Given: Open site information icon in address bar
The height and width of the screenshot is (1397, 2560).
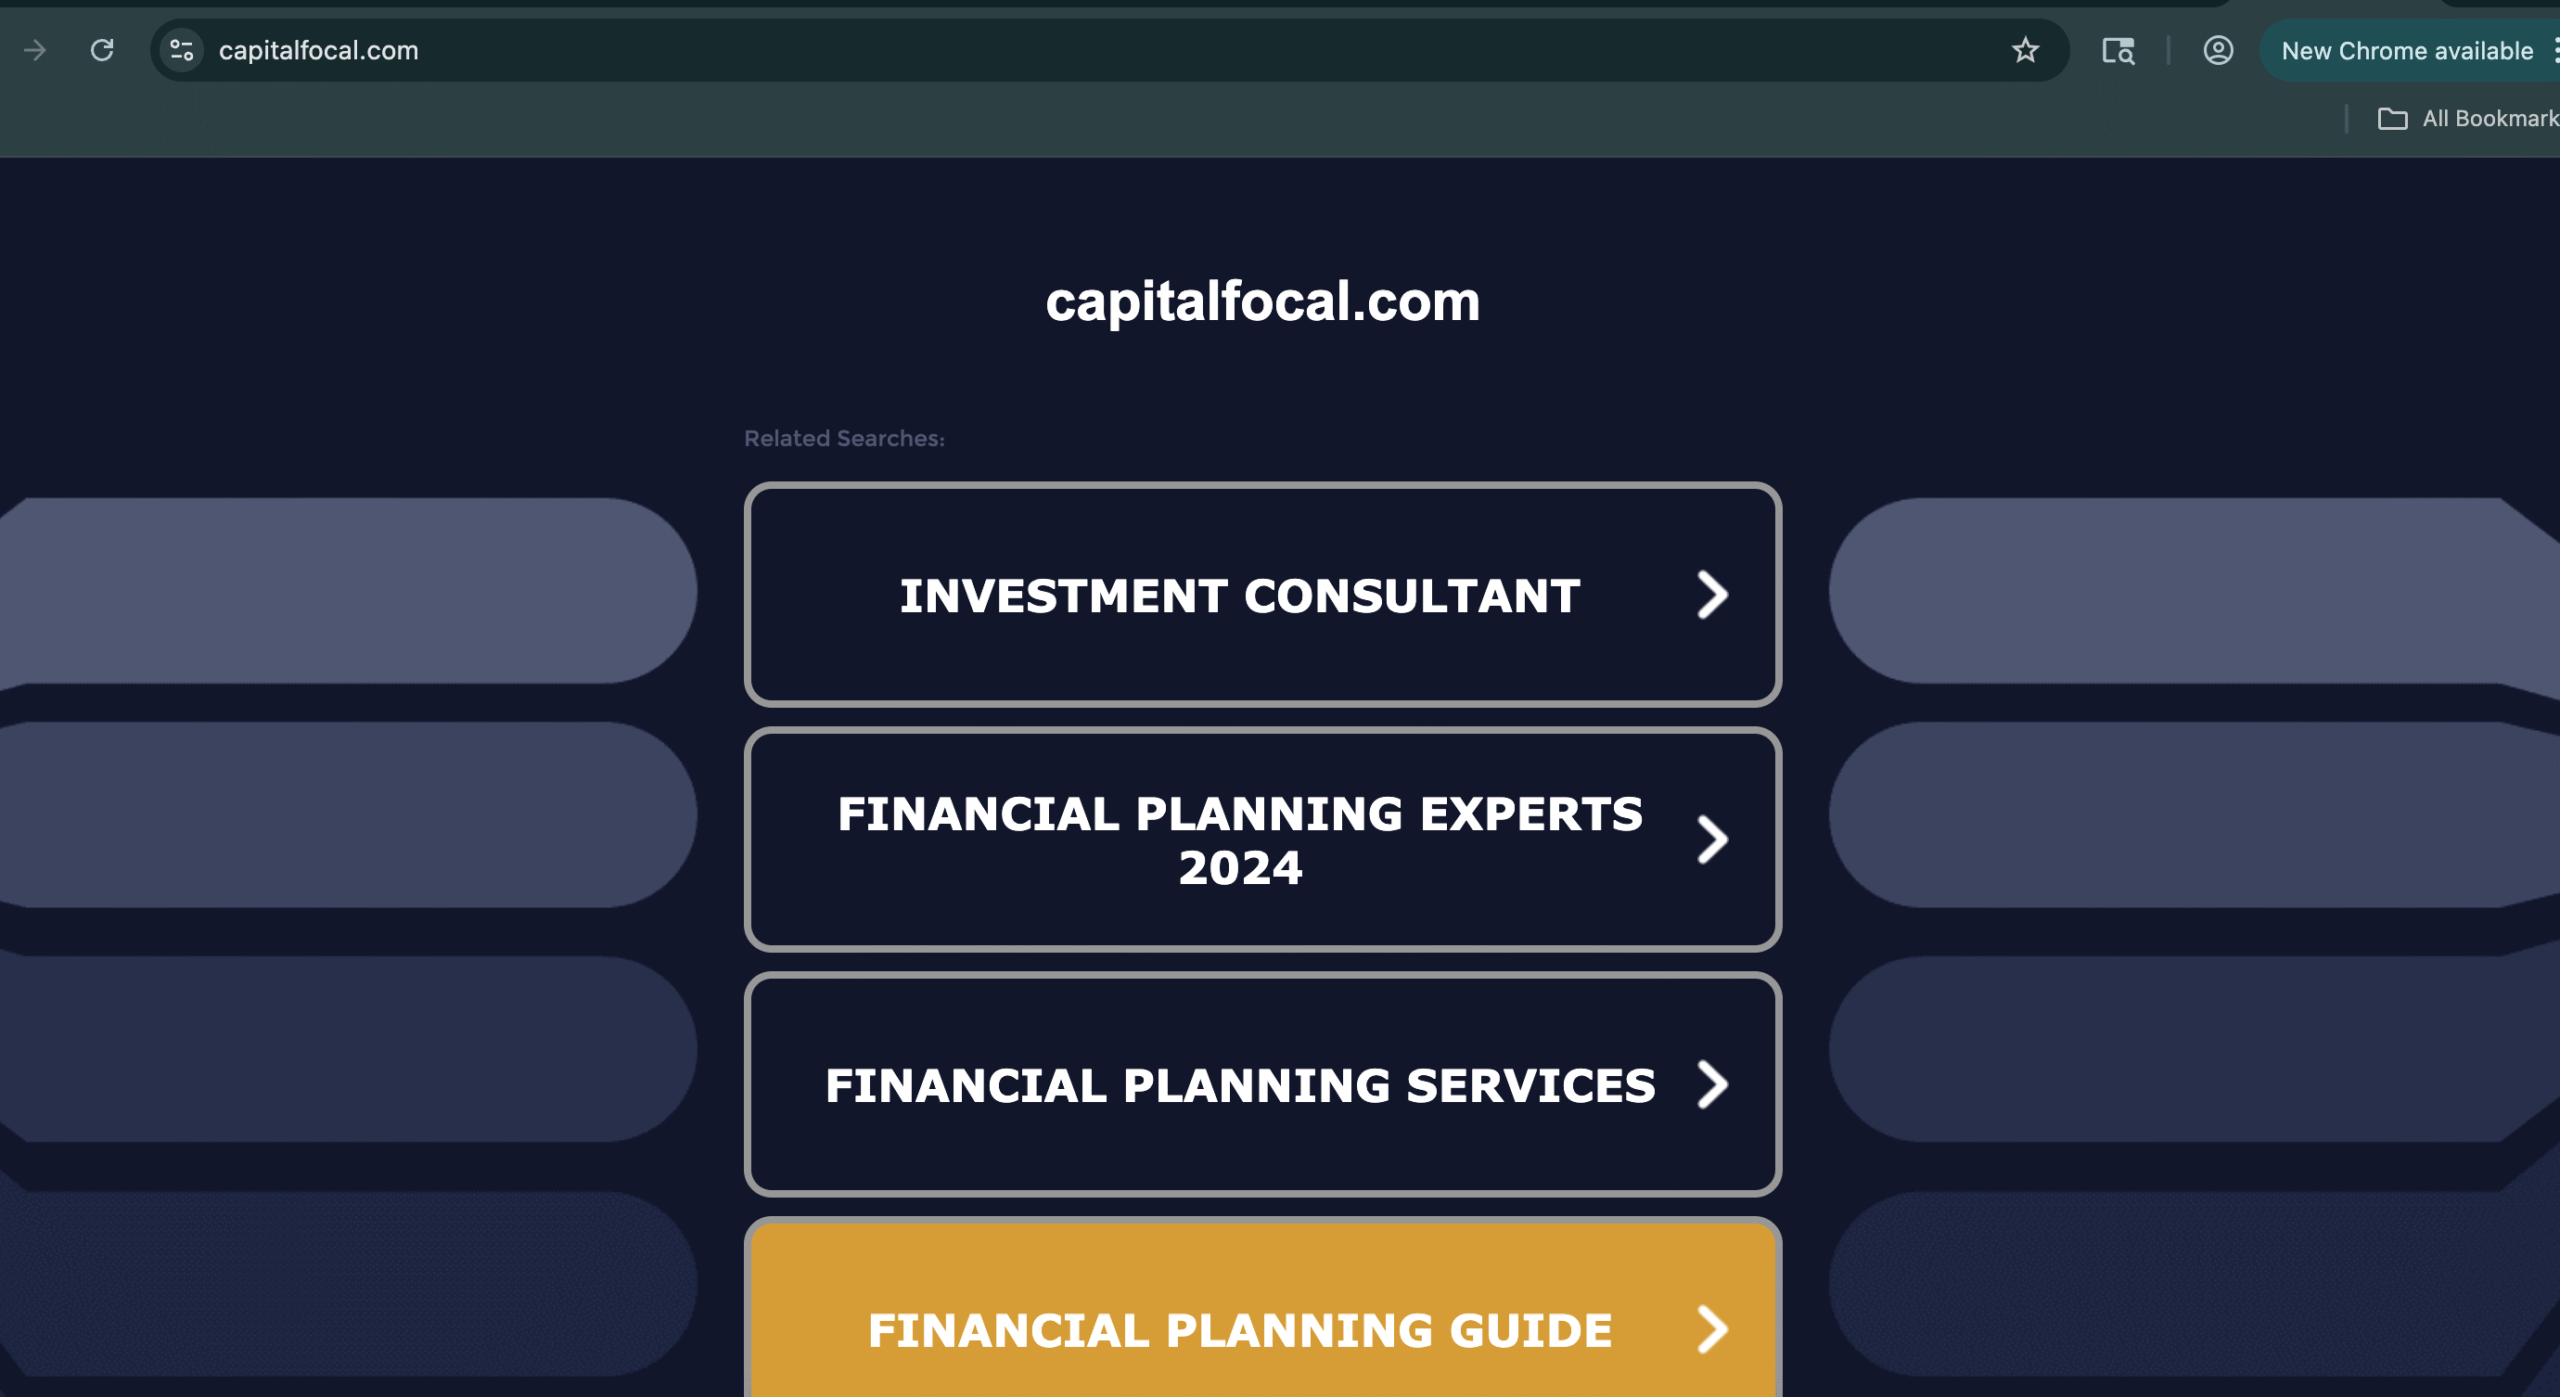Looking at the screenshot, I should pyautogui.click(x=181, y=50).
